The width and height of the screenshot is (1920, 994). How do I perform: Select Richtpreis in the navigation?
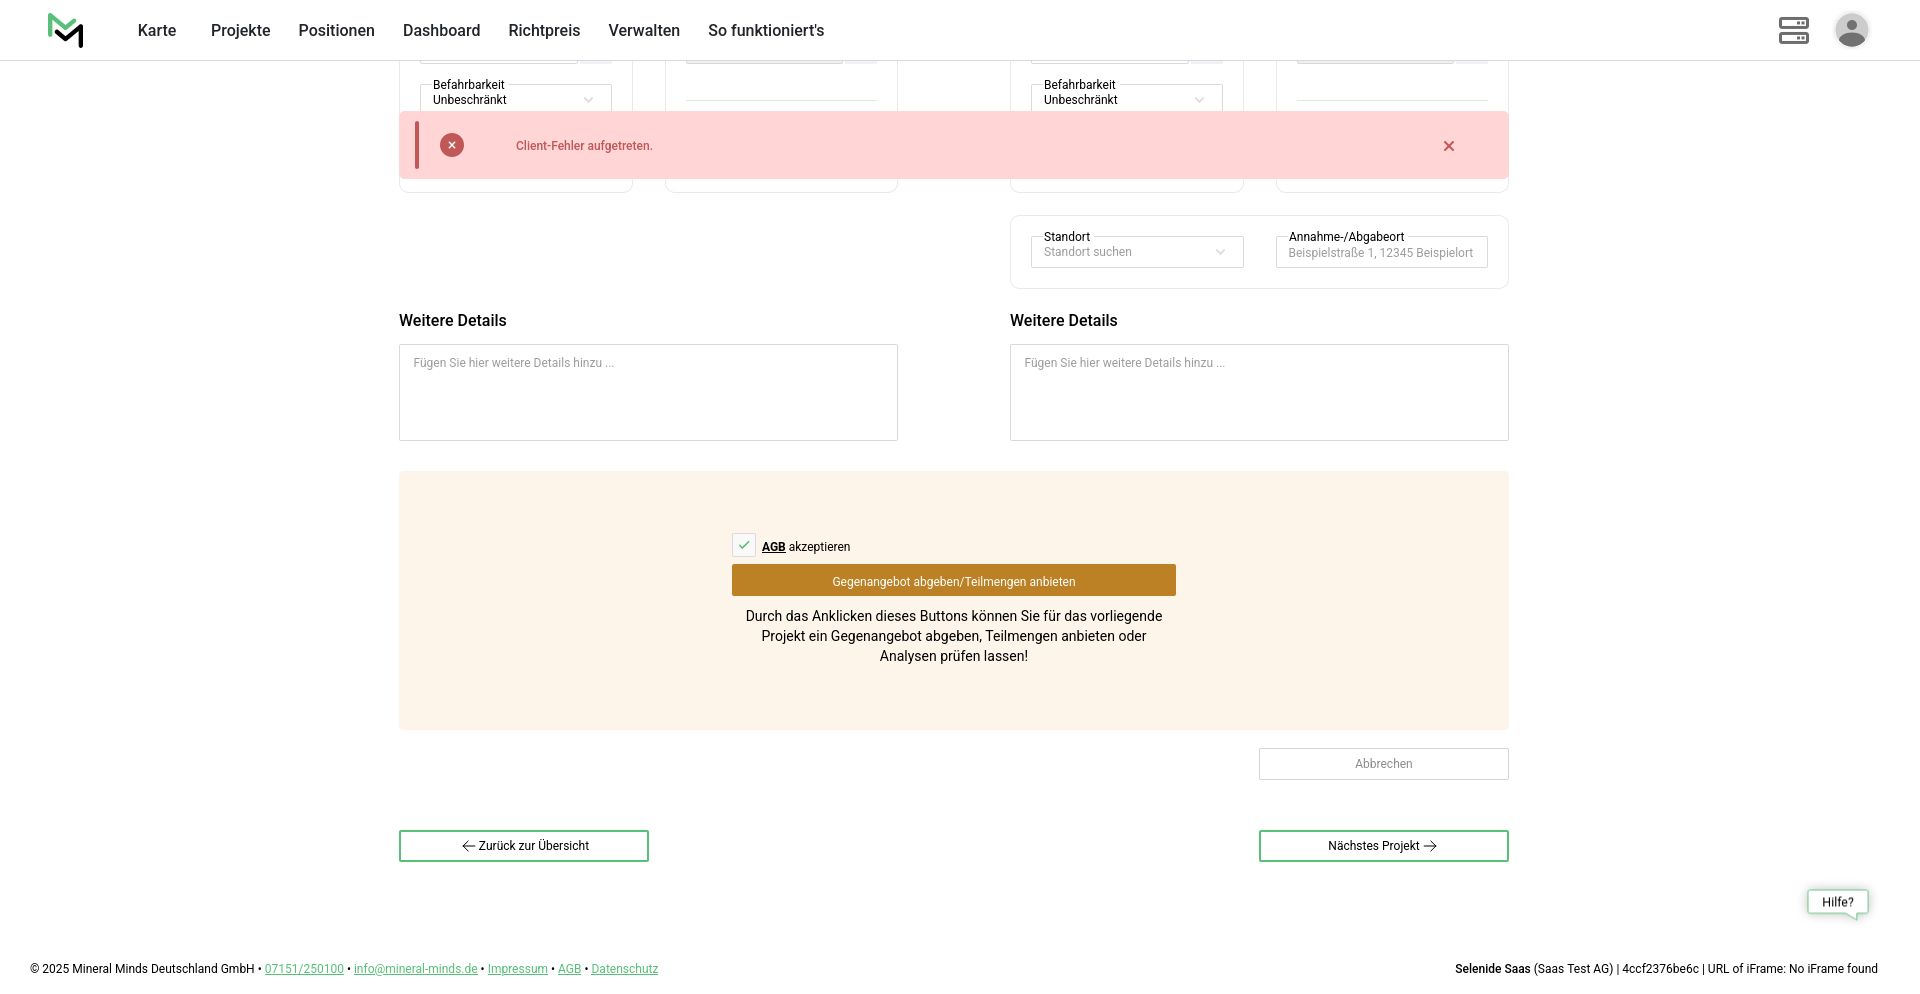click(544, 30)
